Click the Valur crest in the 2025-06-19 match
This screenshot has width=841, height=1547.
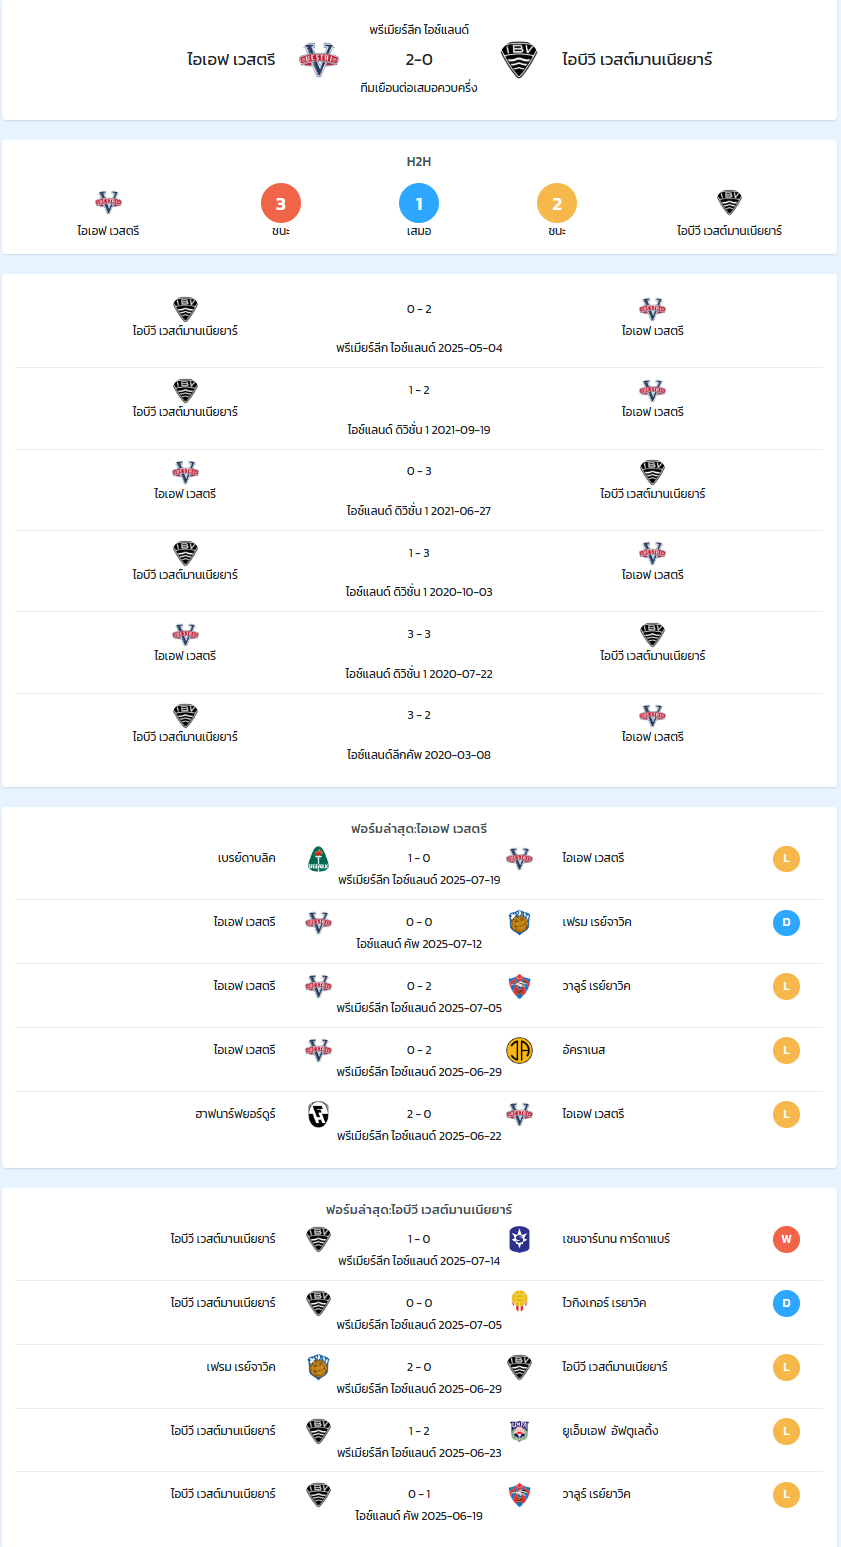pyautogui.click(x=519, y=1495)
